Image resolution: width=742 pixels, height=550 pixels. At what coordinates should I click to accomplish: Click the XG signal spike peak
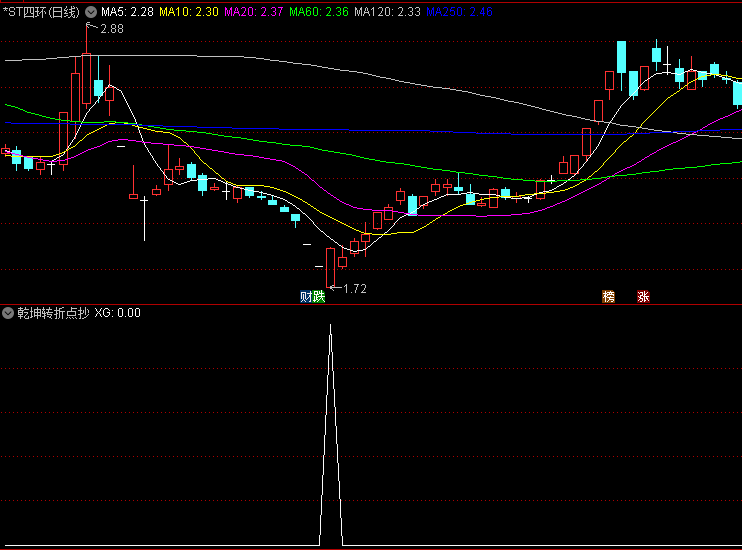click(x=330, y=326)
